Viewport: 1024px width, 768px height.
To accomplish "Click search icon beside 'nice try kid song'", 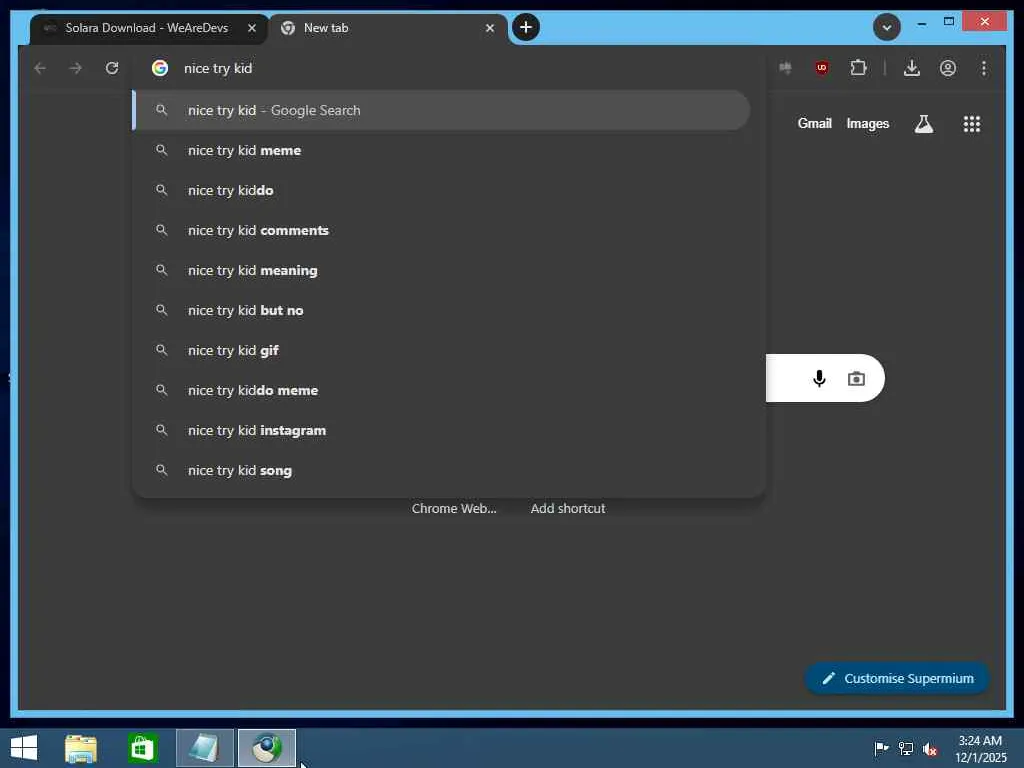I will pyautogui.click(x=161, y=470).
